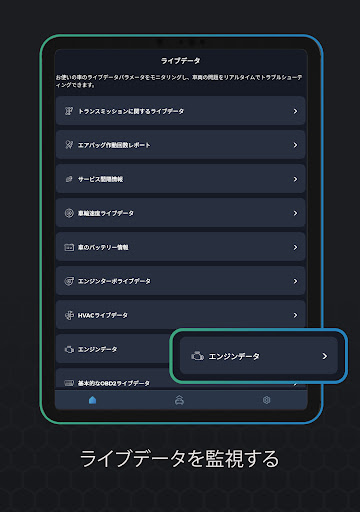Image resolution: width=360 pixels, height=512 pixels.
Task: Open the home tab in bottom bar
Action: pos(93,400)
